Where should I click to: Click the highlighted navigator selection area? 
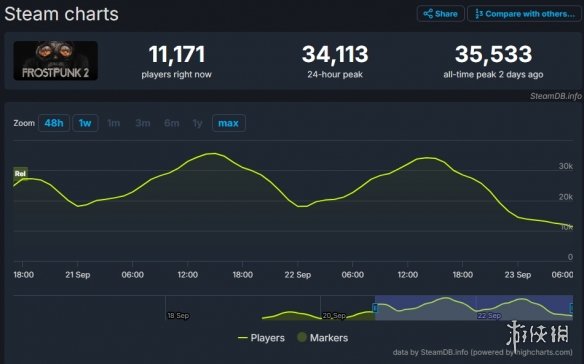474,308
